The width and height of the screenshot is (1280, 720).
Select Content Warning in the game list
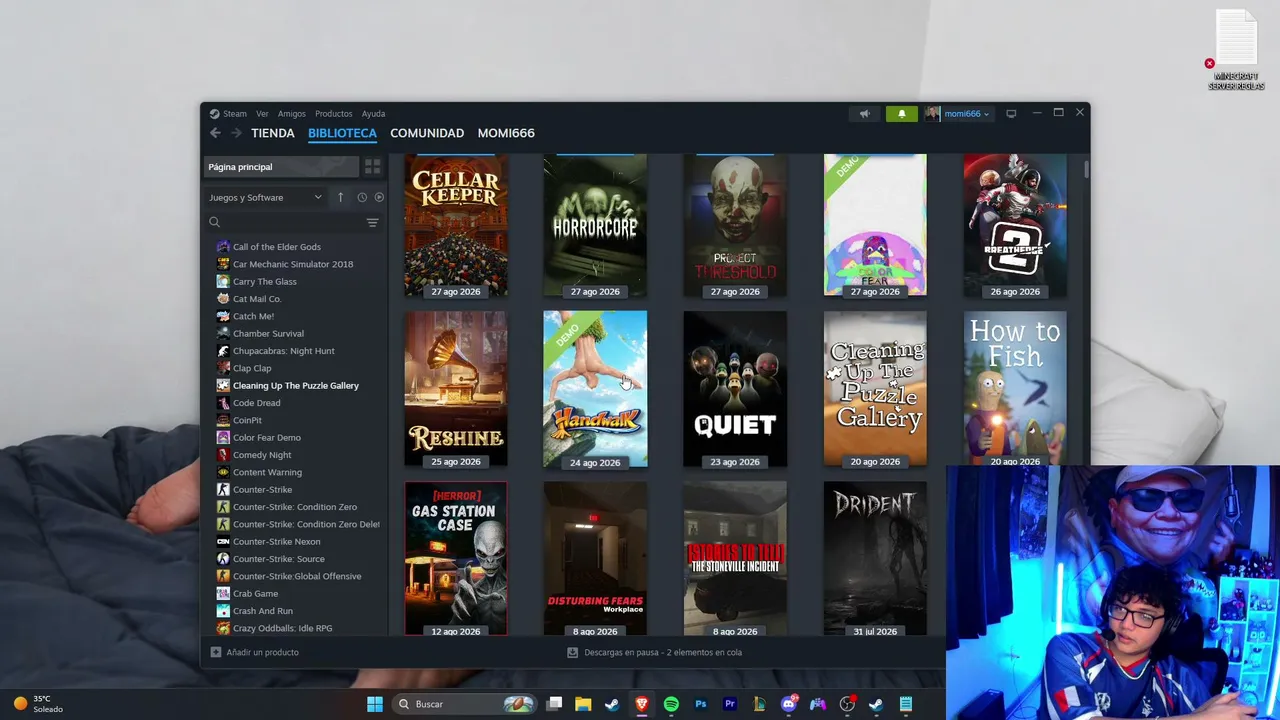[267, 472]
